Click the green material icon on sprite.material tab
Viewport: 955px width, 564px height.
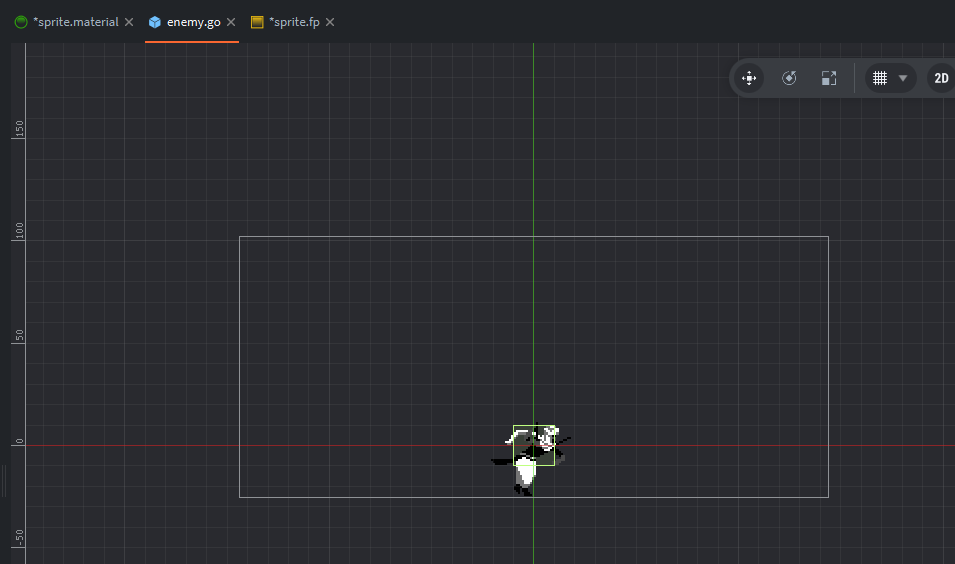coord(21,22)
